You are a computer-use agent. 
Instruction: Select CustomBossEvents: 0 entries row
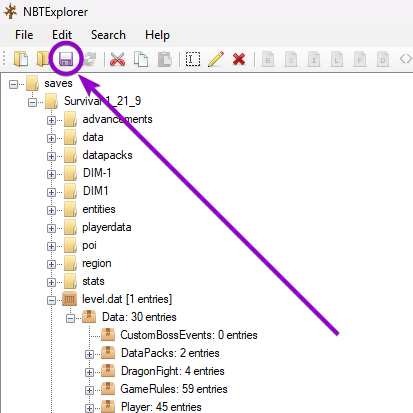pos(189,335)
